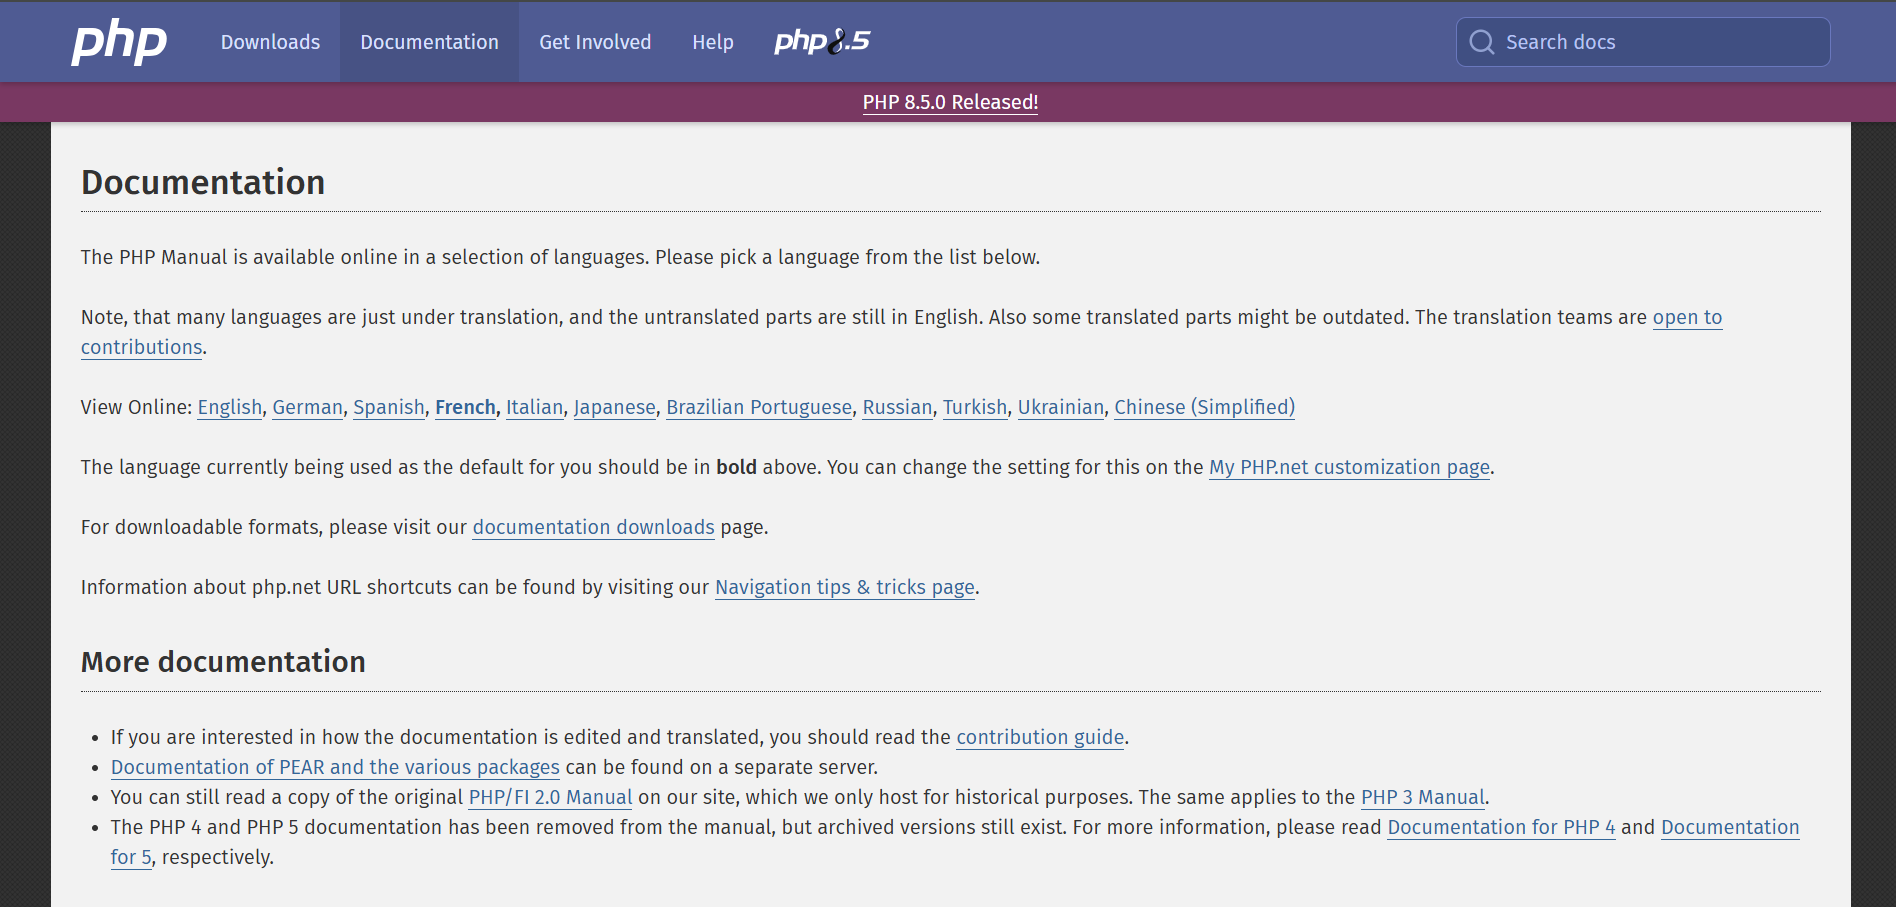1896x907 pixels.
Task: Open the Help navigation item
Action: point(713,42)
